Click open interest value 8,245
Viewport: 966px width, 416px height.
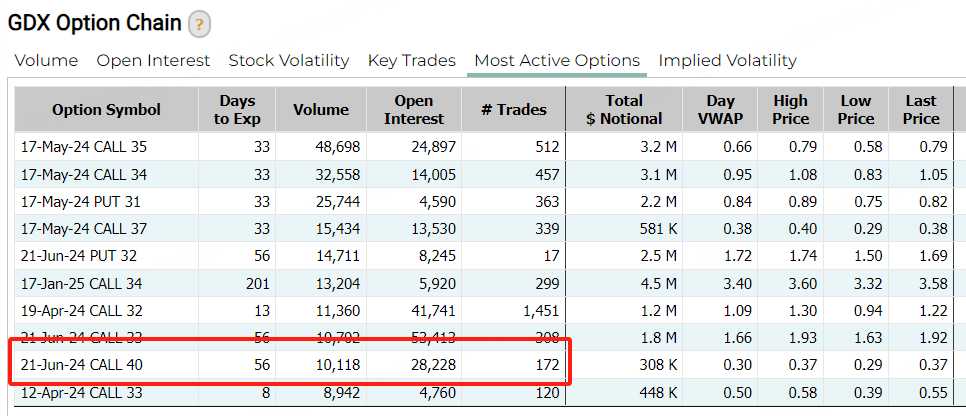click(x=436, y=256)
